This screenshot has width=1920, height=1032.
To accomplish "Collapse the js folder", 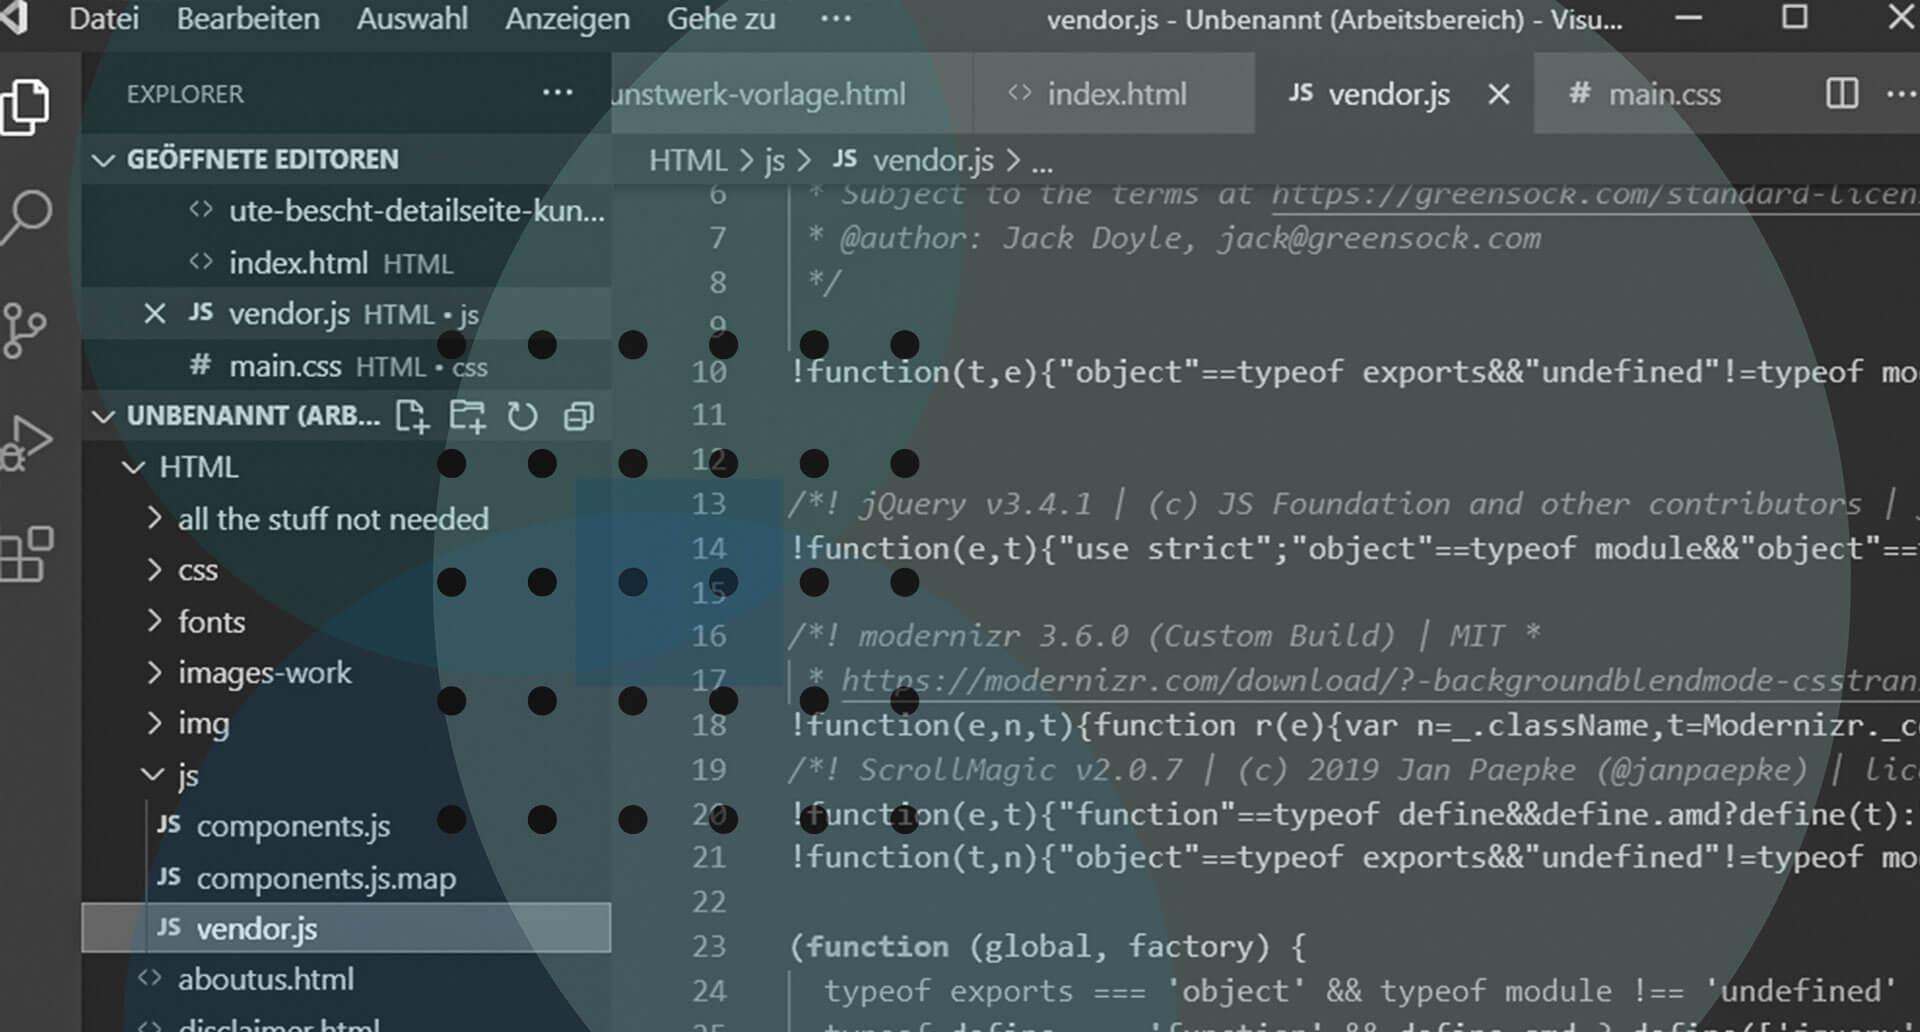I will [346, 775].
